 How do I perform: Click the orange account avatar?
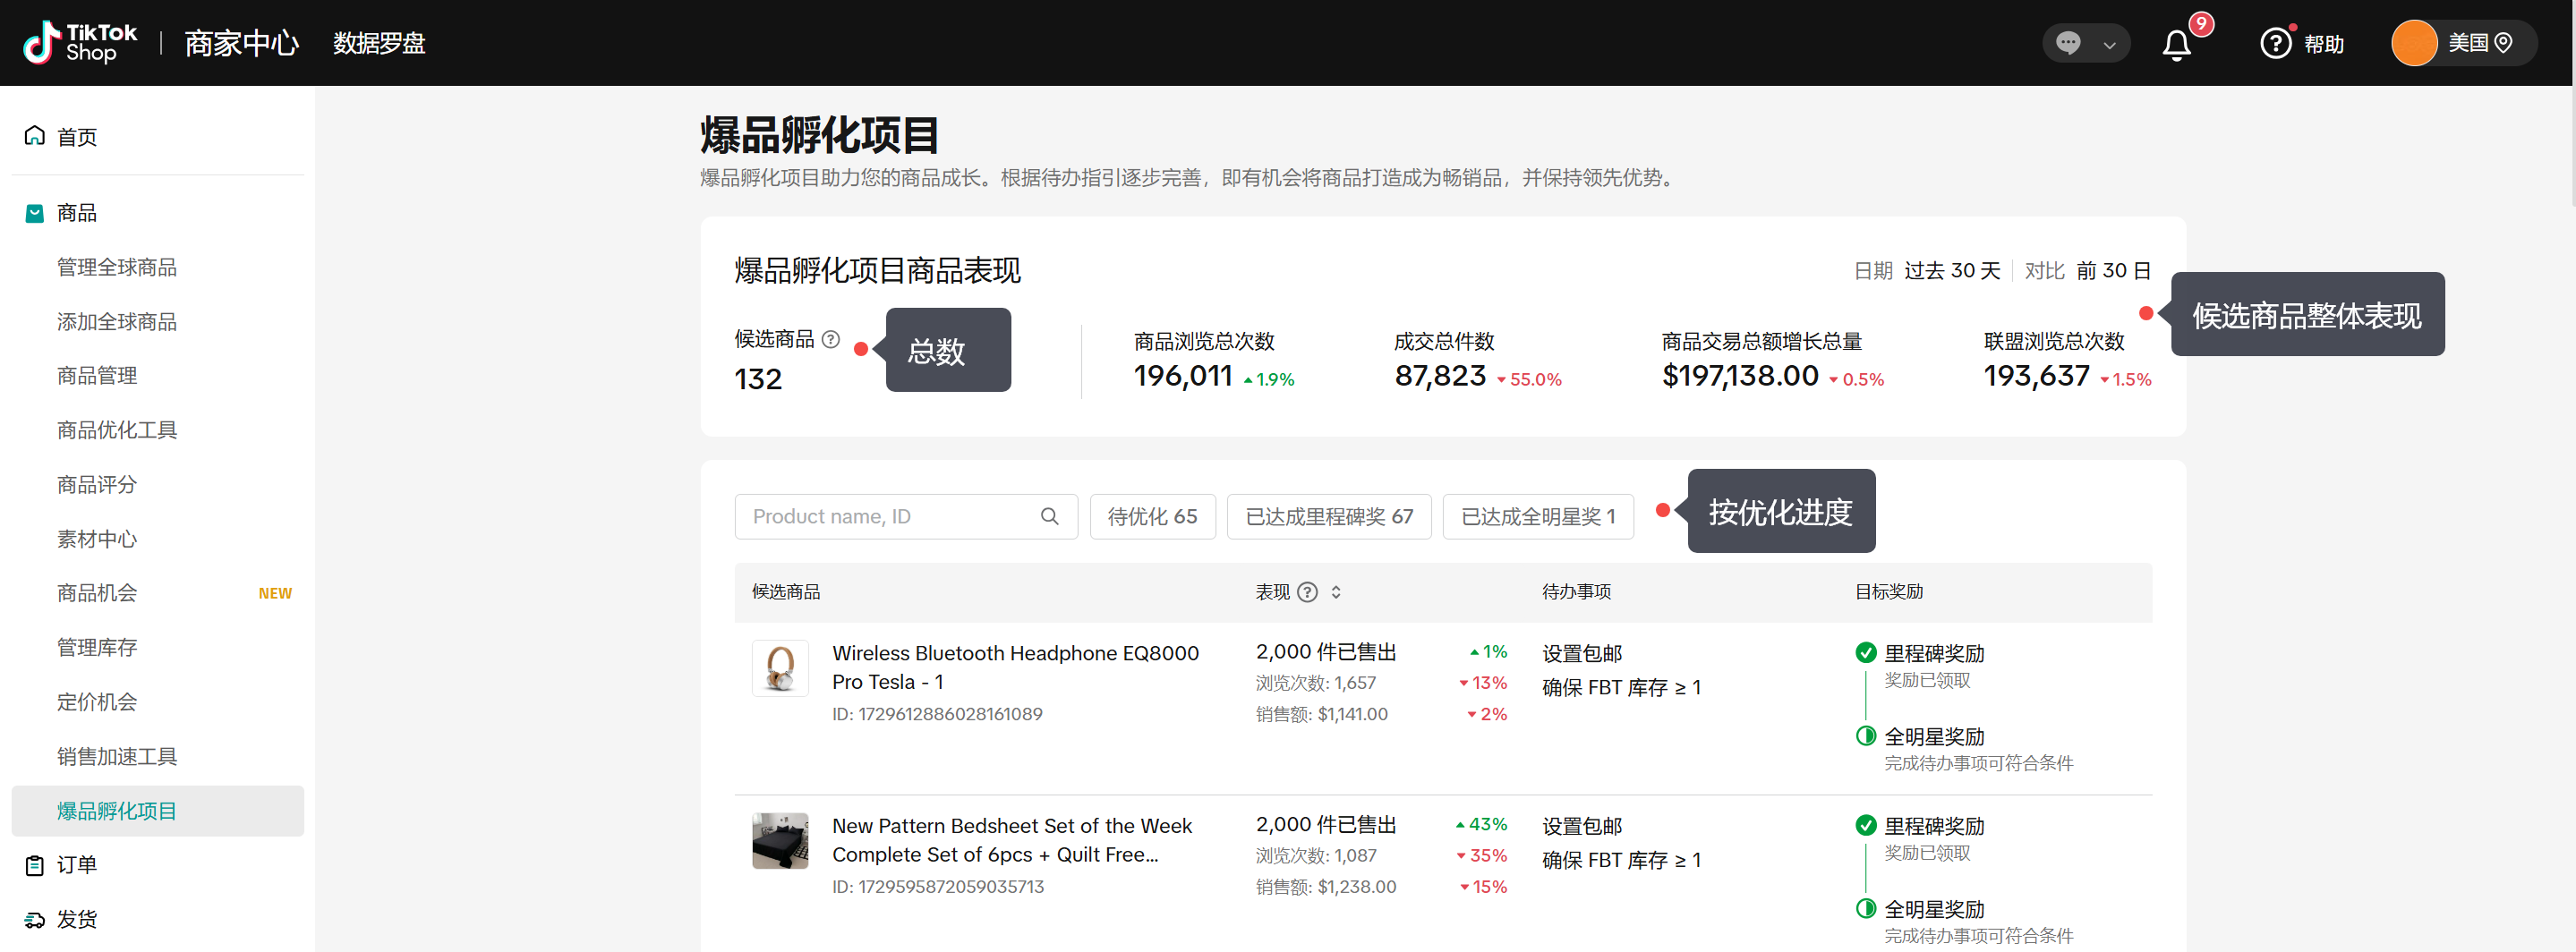(2413, 43)
